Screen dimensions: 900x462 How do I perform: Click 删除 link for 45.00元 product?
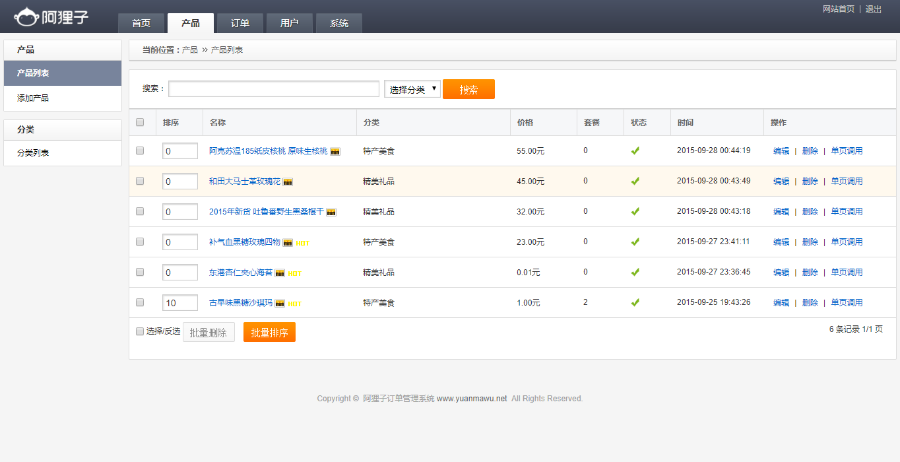coord(809,181)
